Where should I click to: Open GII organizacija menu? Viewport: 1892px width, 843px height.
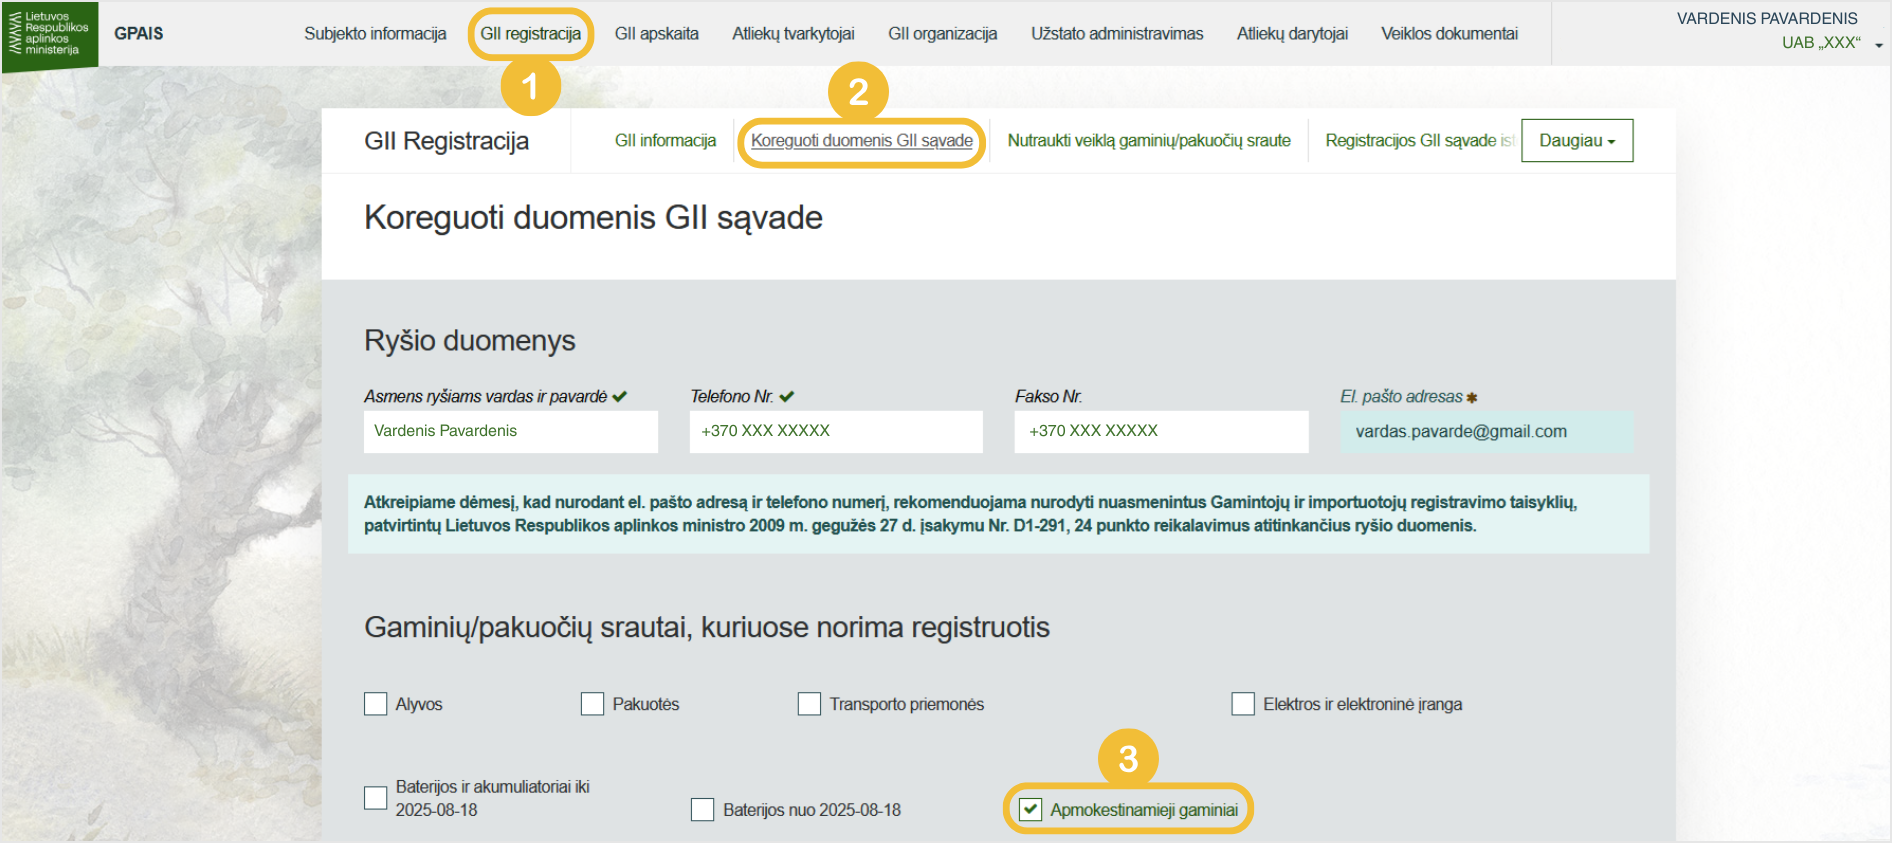pos(943,34)
